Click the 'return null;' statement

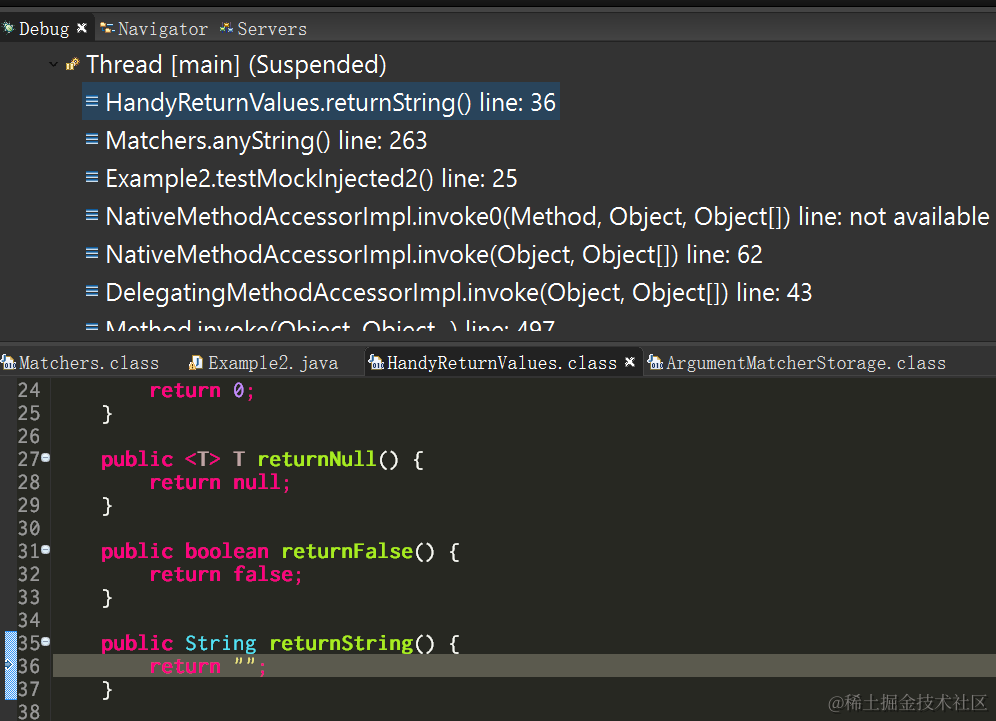click(220, 482)
